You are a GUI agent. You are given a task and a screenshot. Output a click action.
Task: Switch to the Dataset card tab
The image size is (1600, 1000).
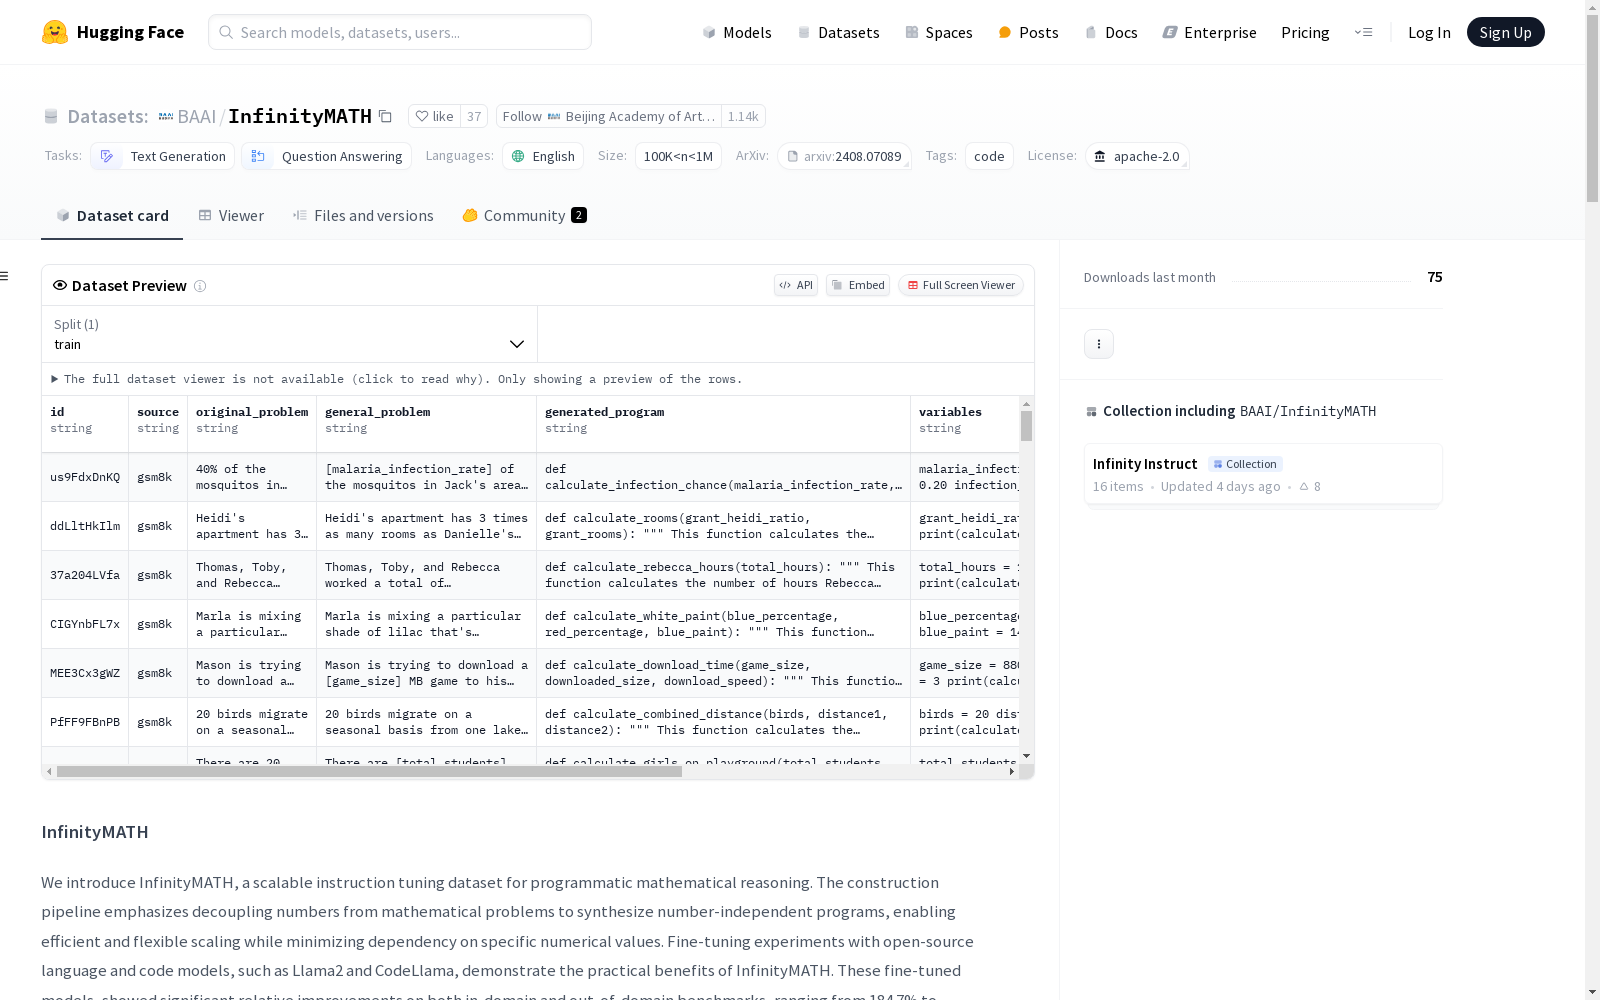[112, 216]
